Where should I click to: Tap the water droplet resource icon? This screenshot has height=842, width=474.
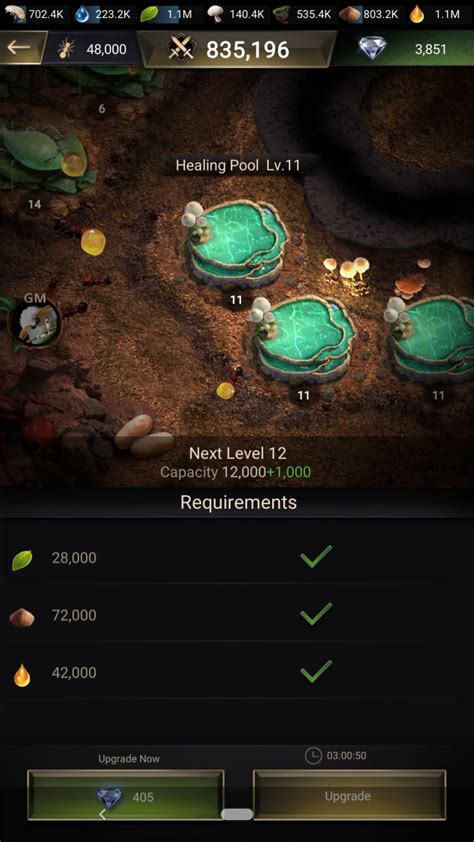pos(83,14)
